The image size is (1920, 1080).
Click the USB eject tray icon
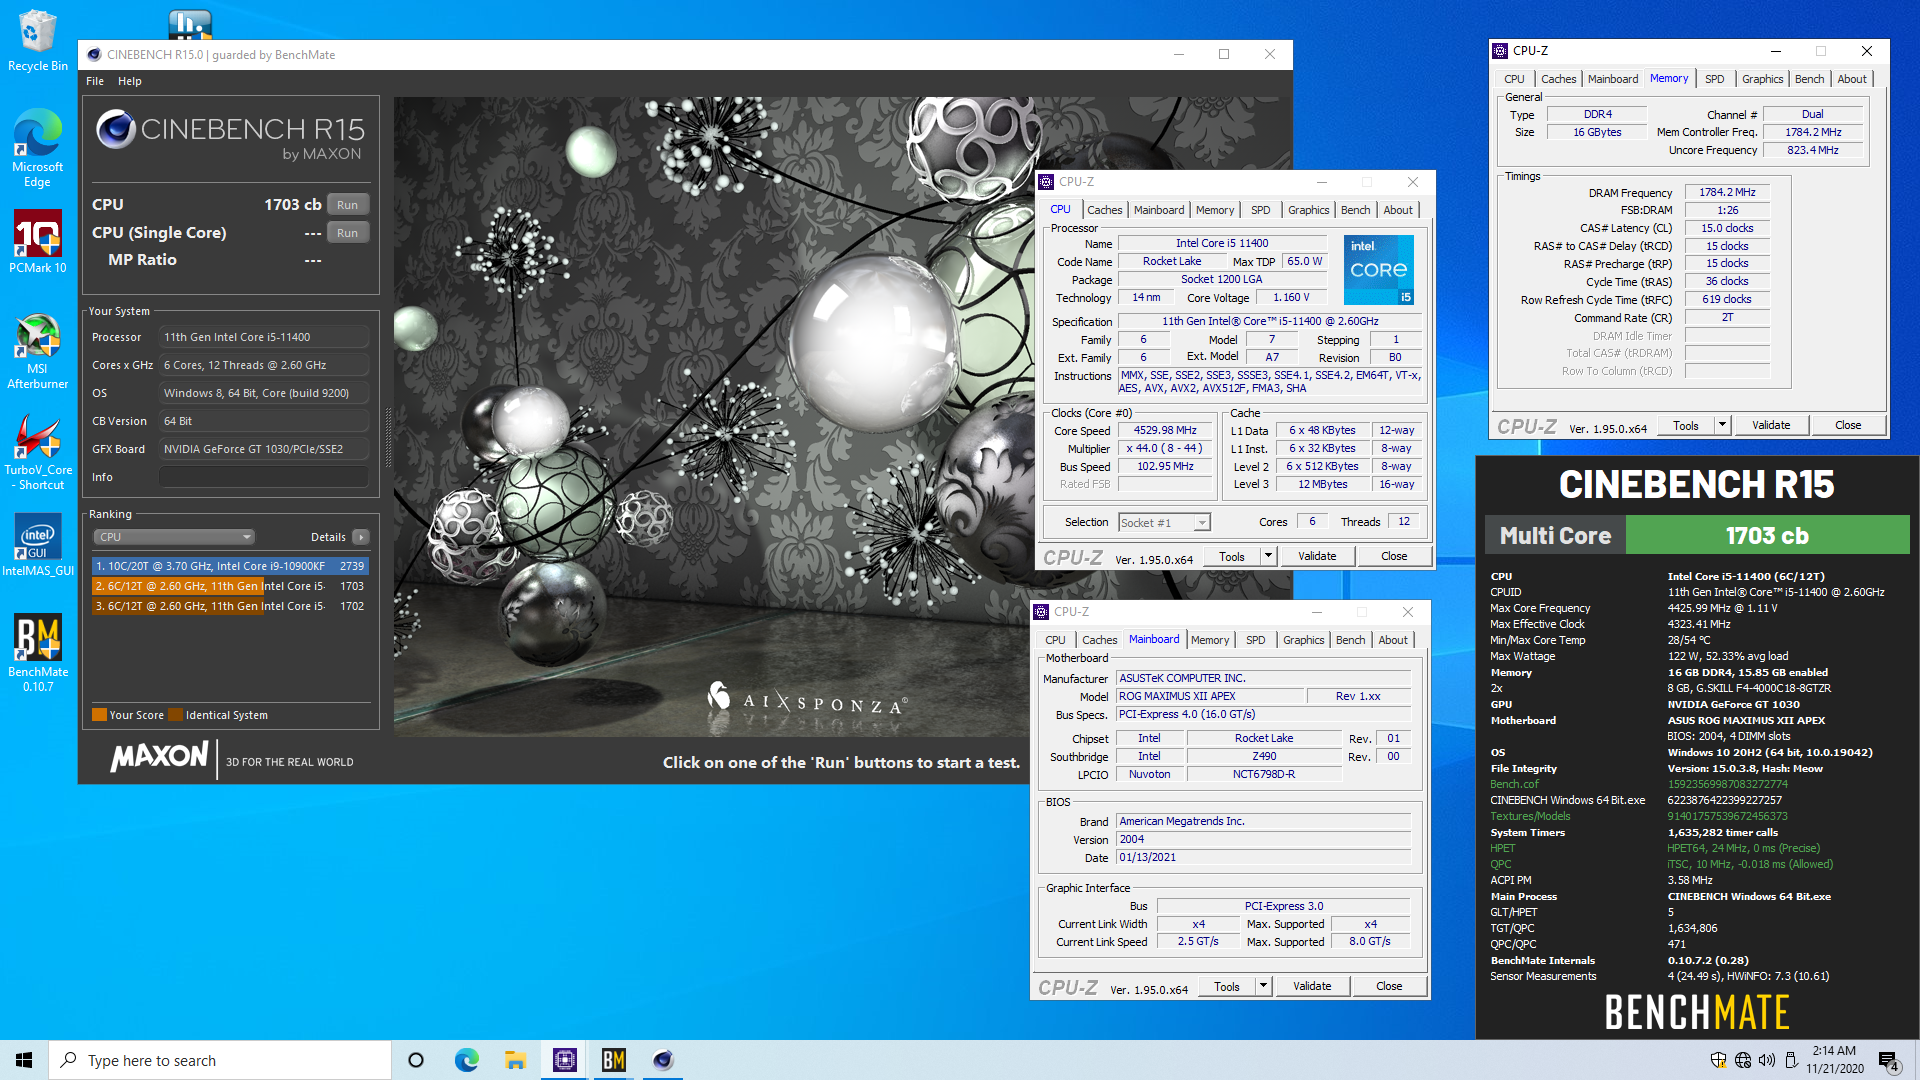pos(1791,1060)
